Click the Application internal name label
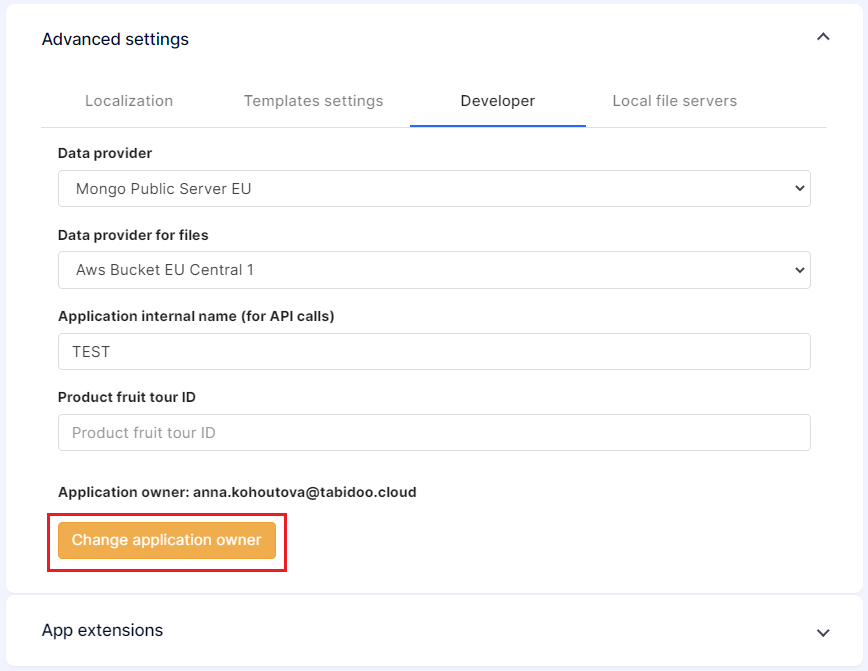 tap(196, 316)
